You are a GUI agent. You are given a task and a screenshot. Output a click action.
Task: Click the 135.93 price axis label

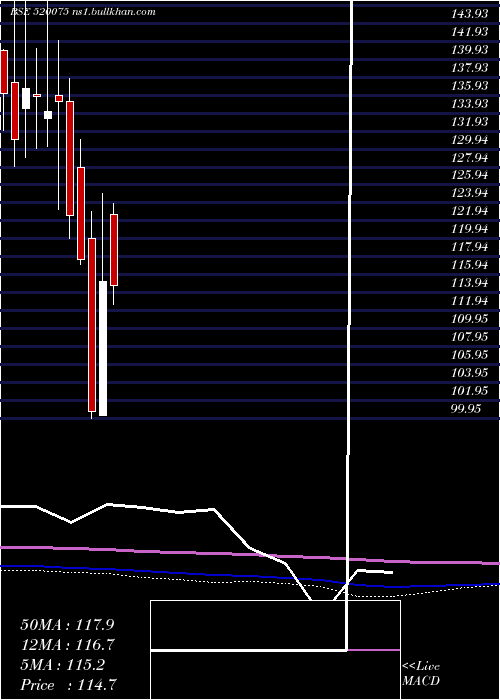(x=470, y=86)
